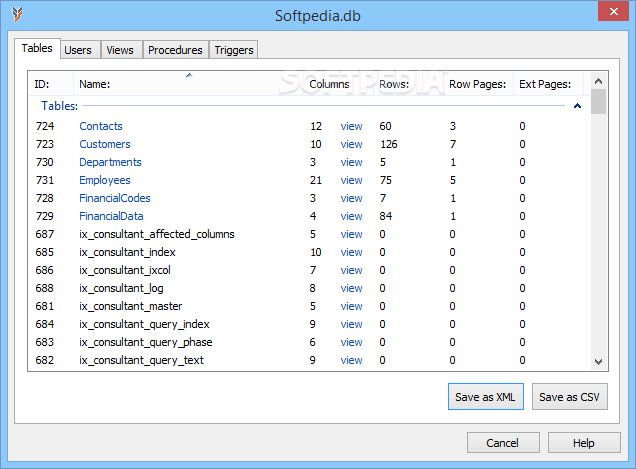Click view link for ix_consultant_log
This screenshot has width=636, height=469.
coord(351,288)
